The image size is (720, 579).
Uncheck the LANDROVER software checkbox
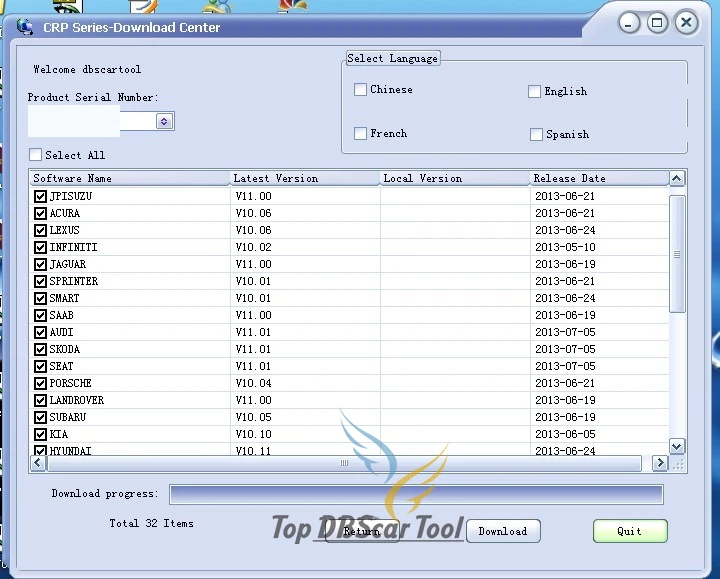pyautogui.click(x=40, y=400)
